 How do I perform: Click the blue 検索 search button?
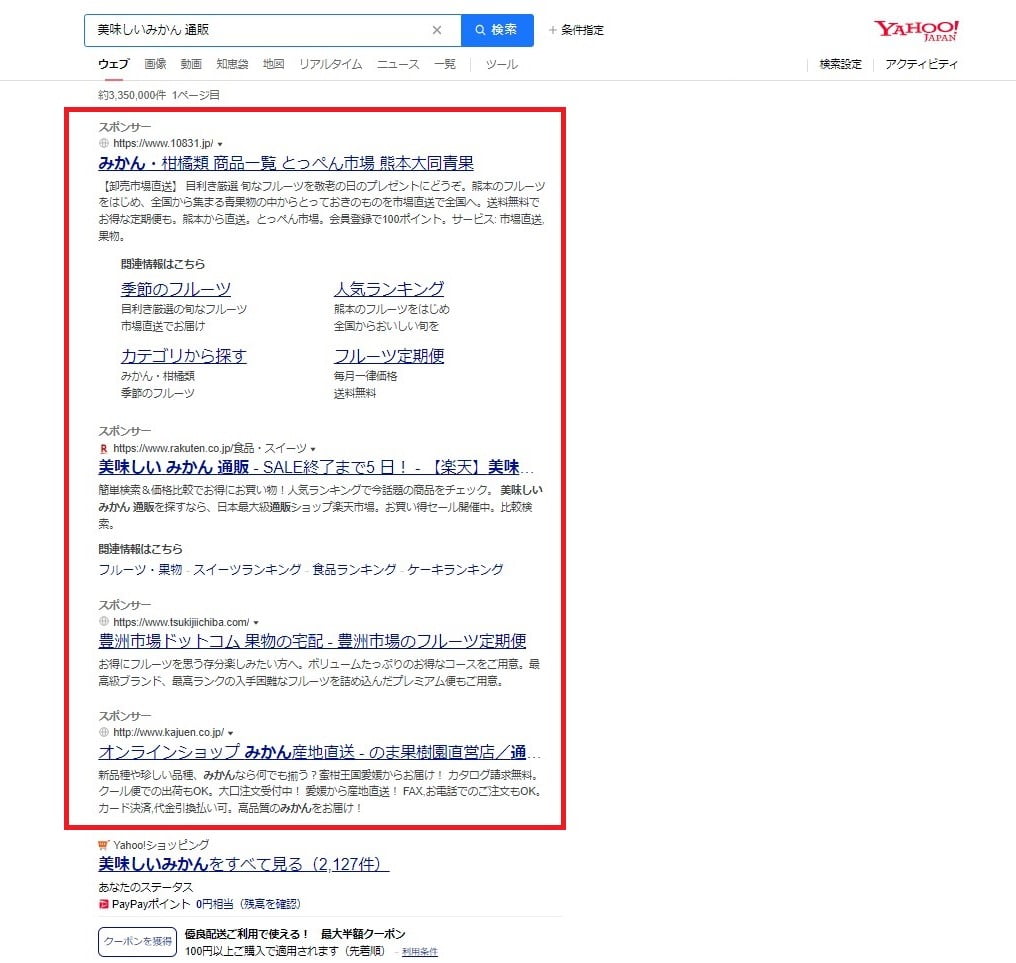click(x=497, y=30)
